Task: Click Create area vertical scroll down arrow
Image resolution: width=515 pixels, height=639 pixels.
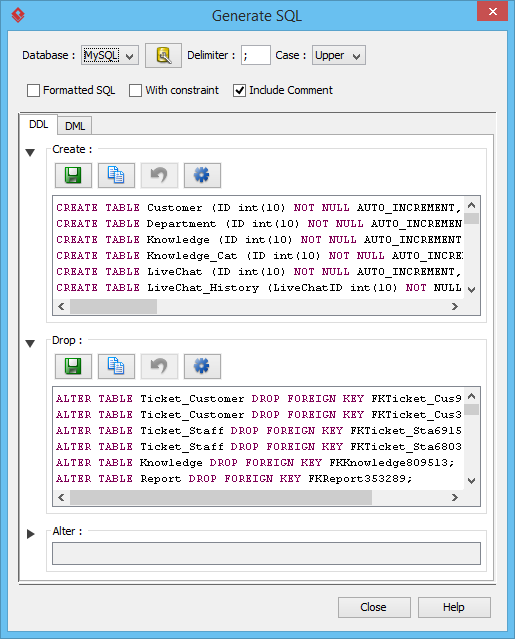Action: [x=472, y=290]
